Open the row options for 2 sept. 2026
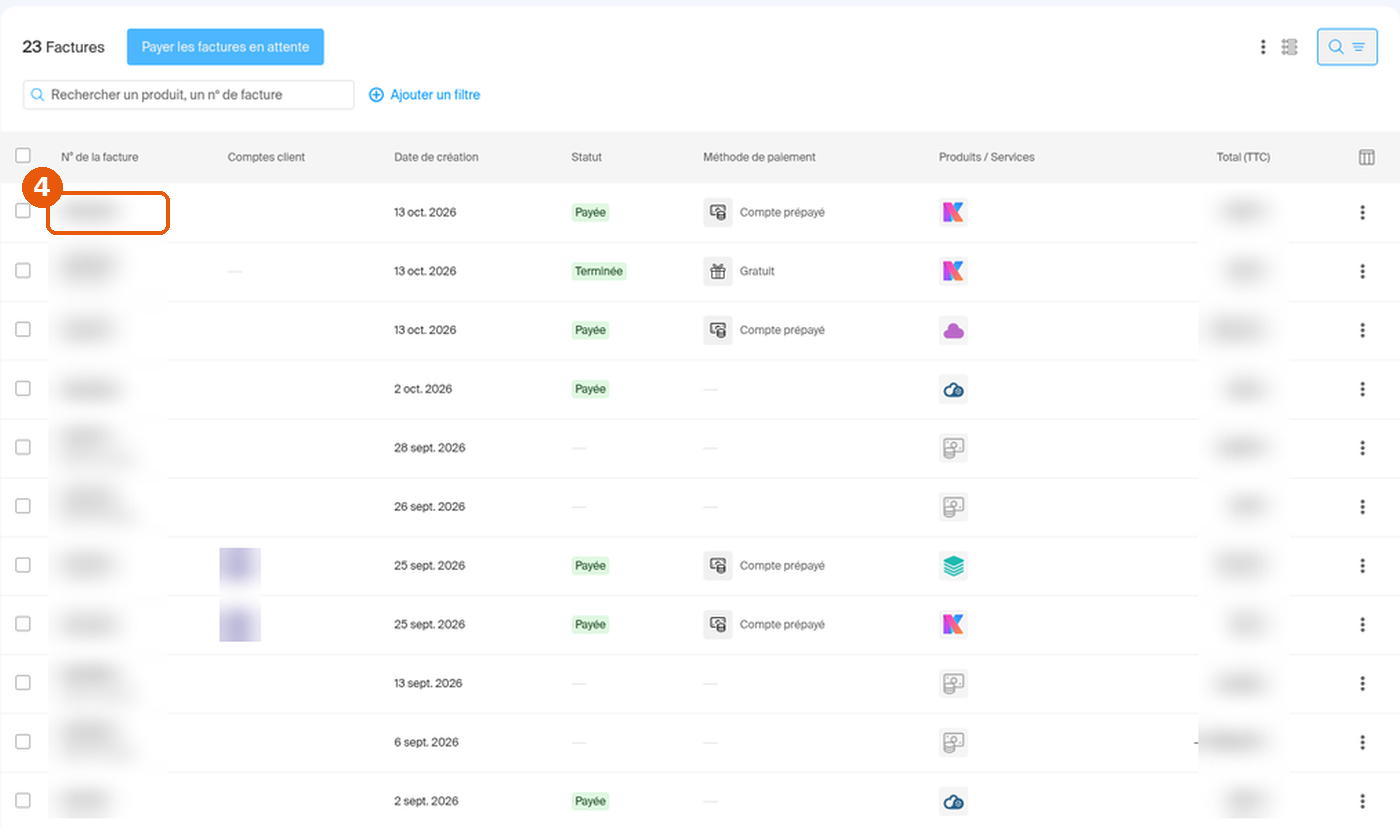 coord(1362,802)
